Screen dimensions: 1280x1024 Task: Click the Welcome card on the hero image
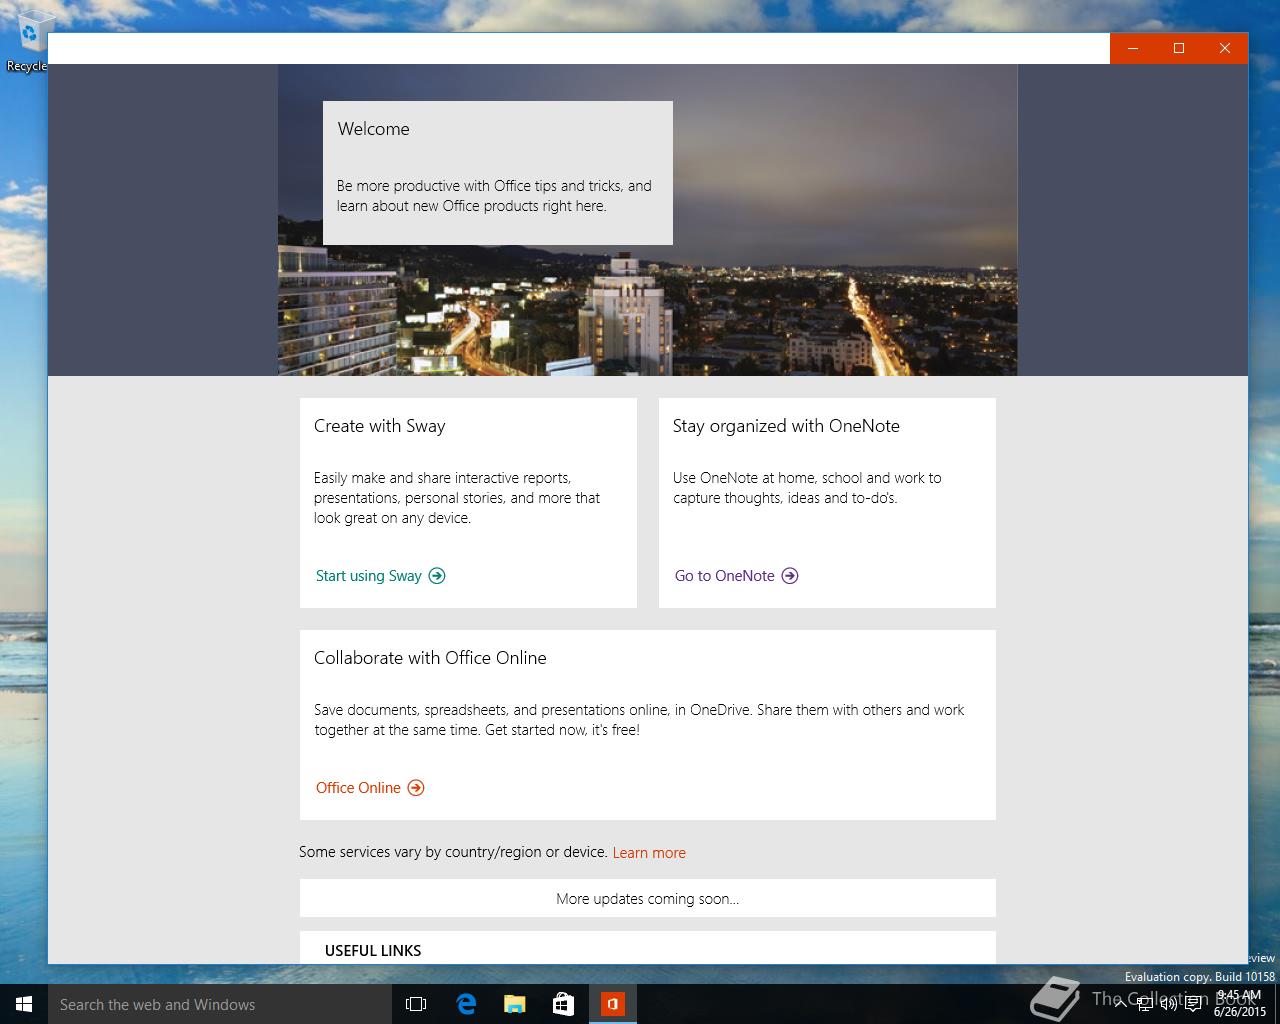click(498, 173)
